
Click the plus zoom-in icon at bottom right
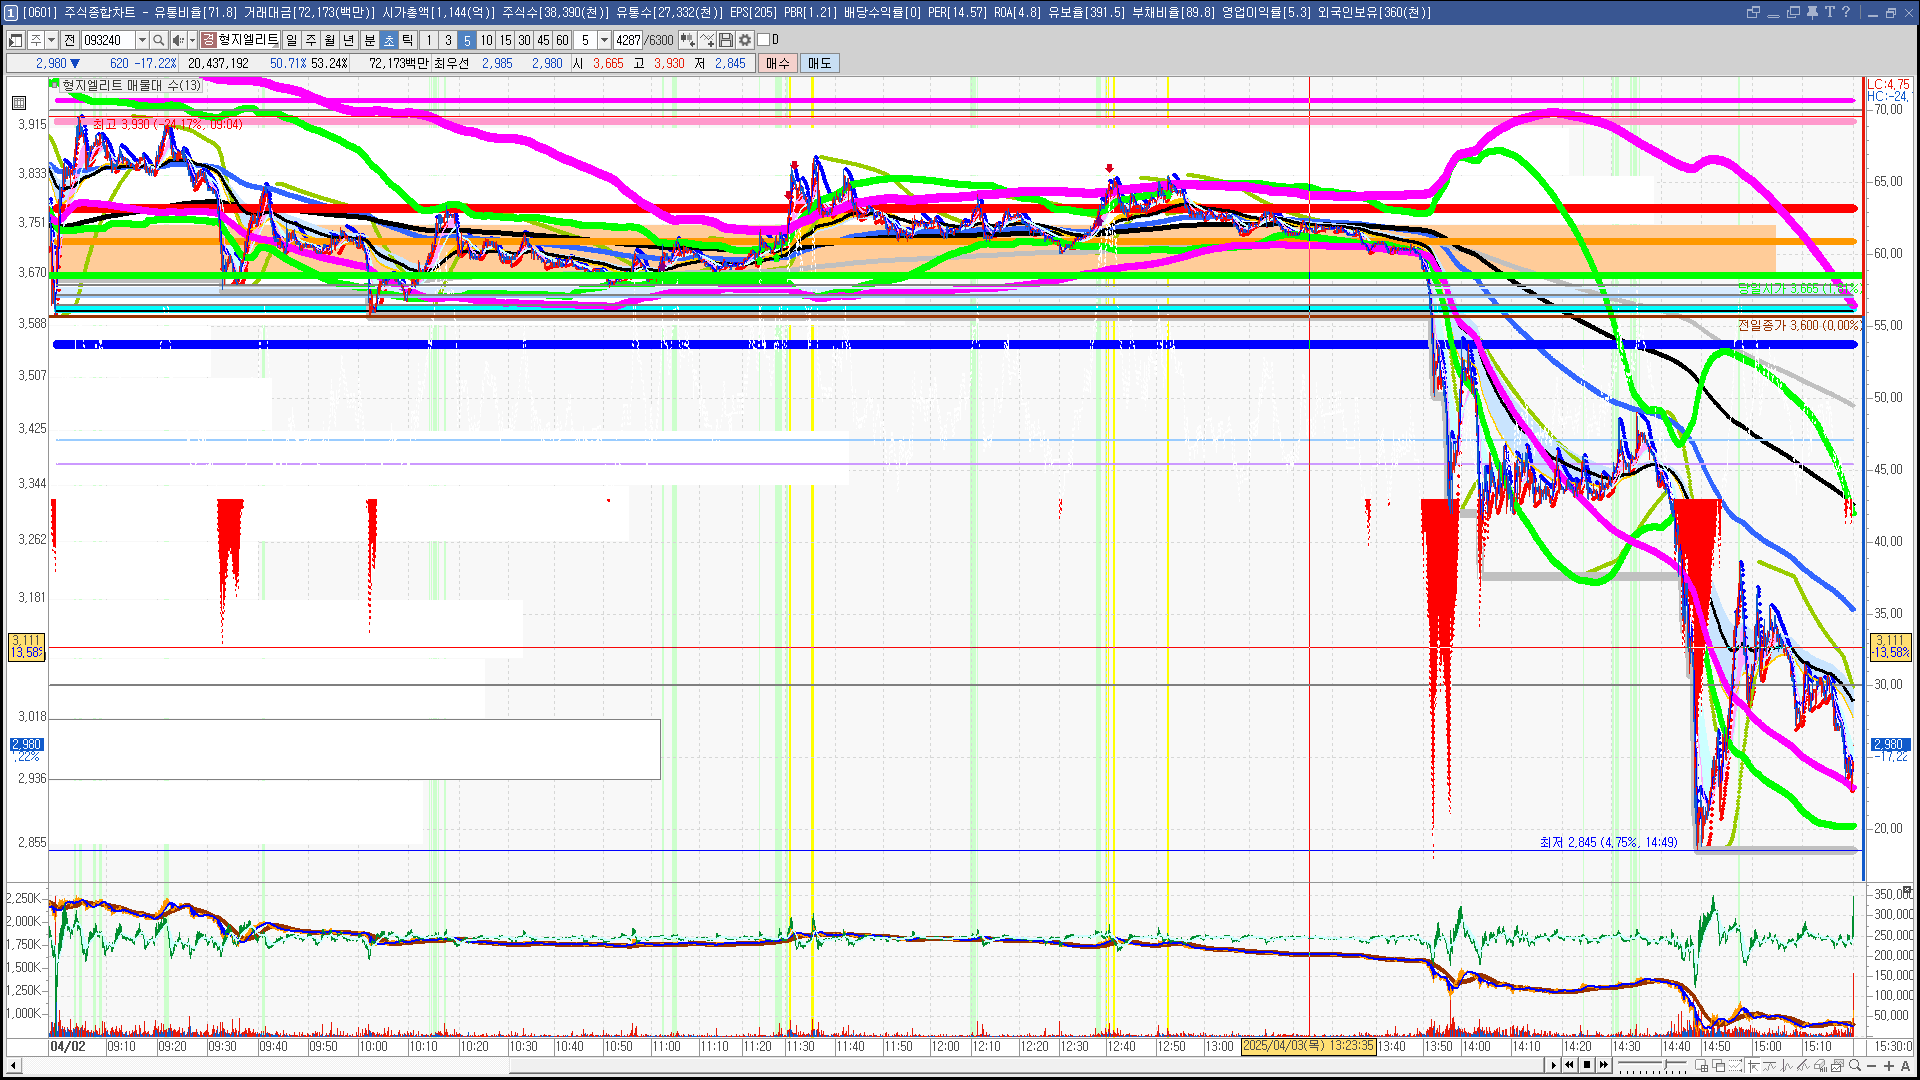pos(1888,1066)
